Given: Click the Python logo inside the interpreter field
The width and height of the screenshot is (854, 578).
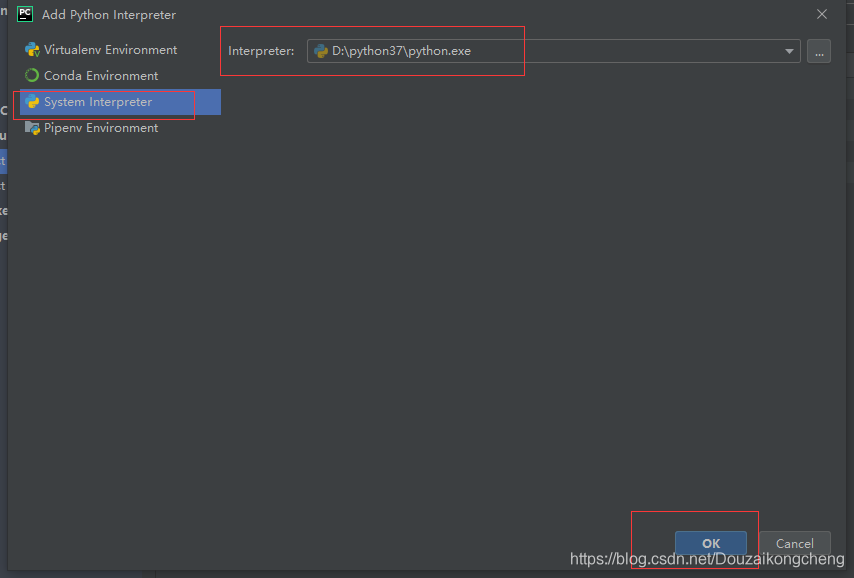Looking at the screenshot, I should pyautogui.click(x=320, y=50).
